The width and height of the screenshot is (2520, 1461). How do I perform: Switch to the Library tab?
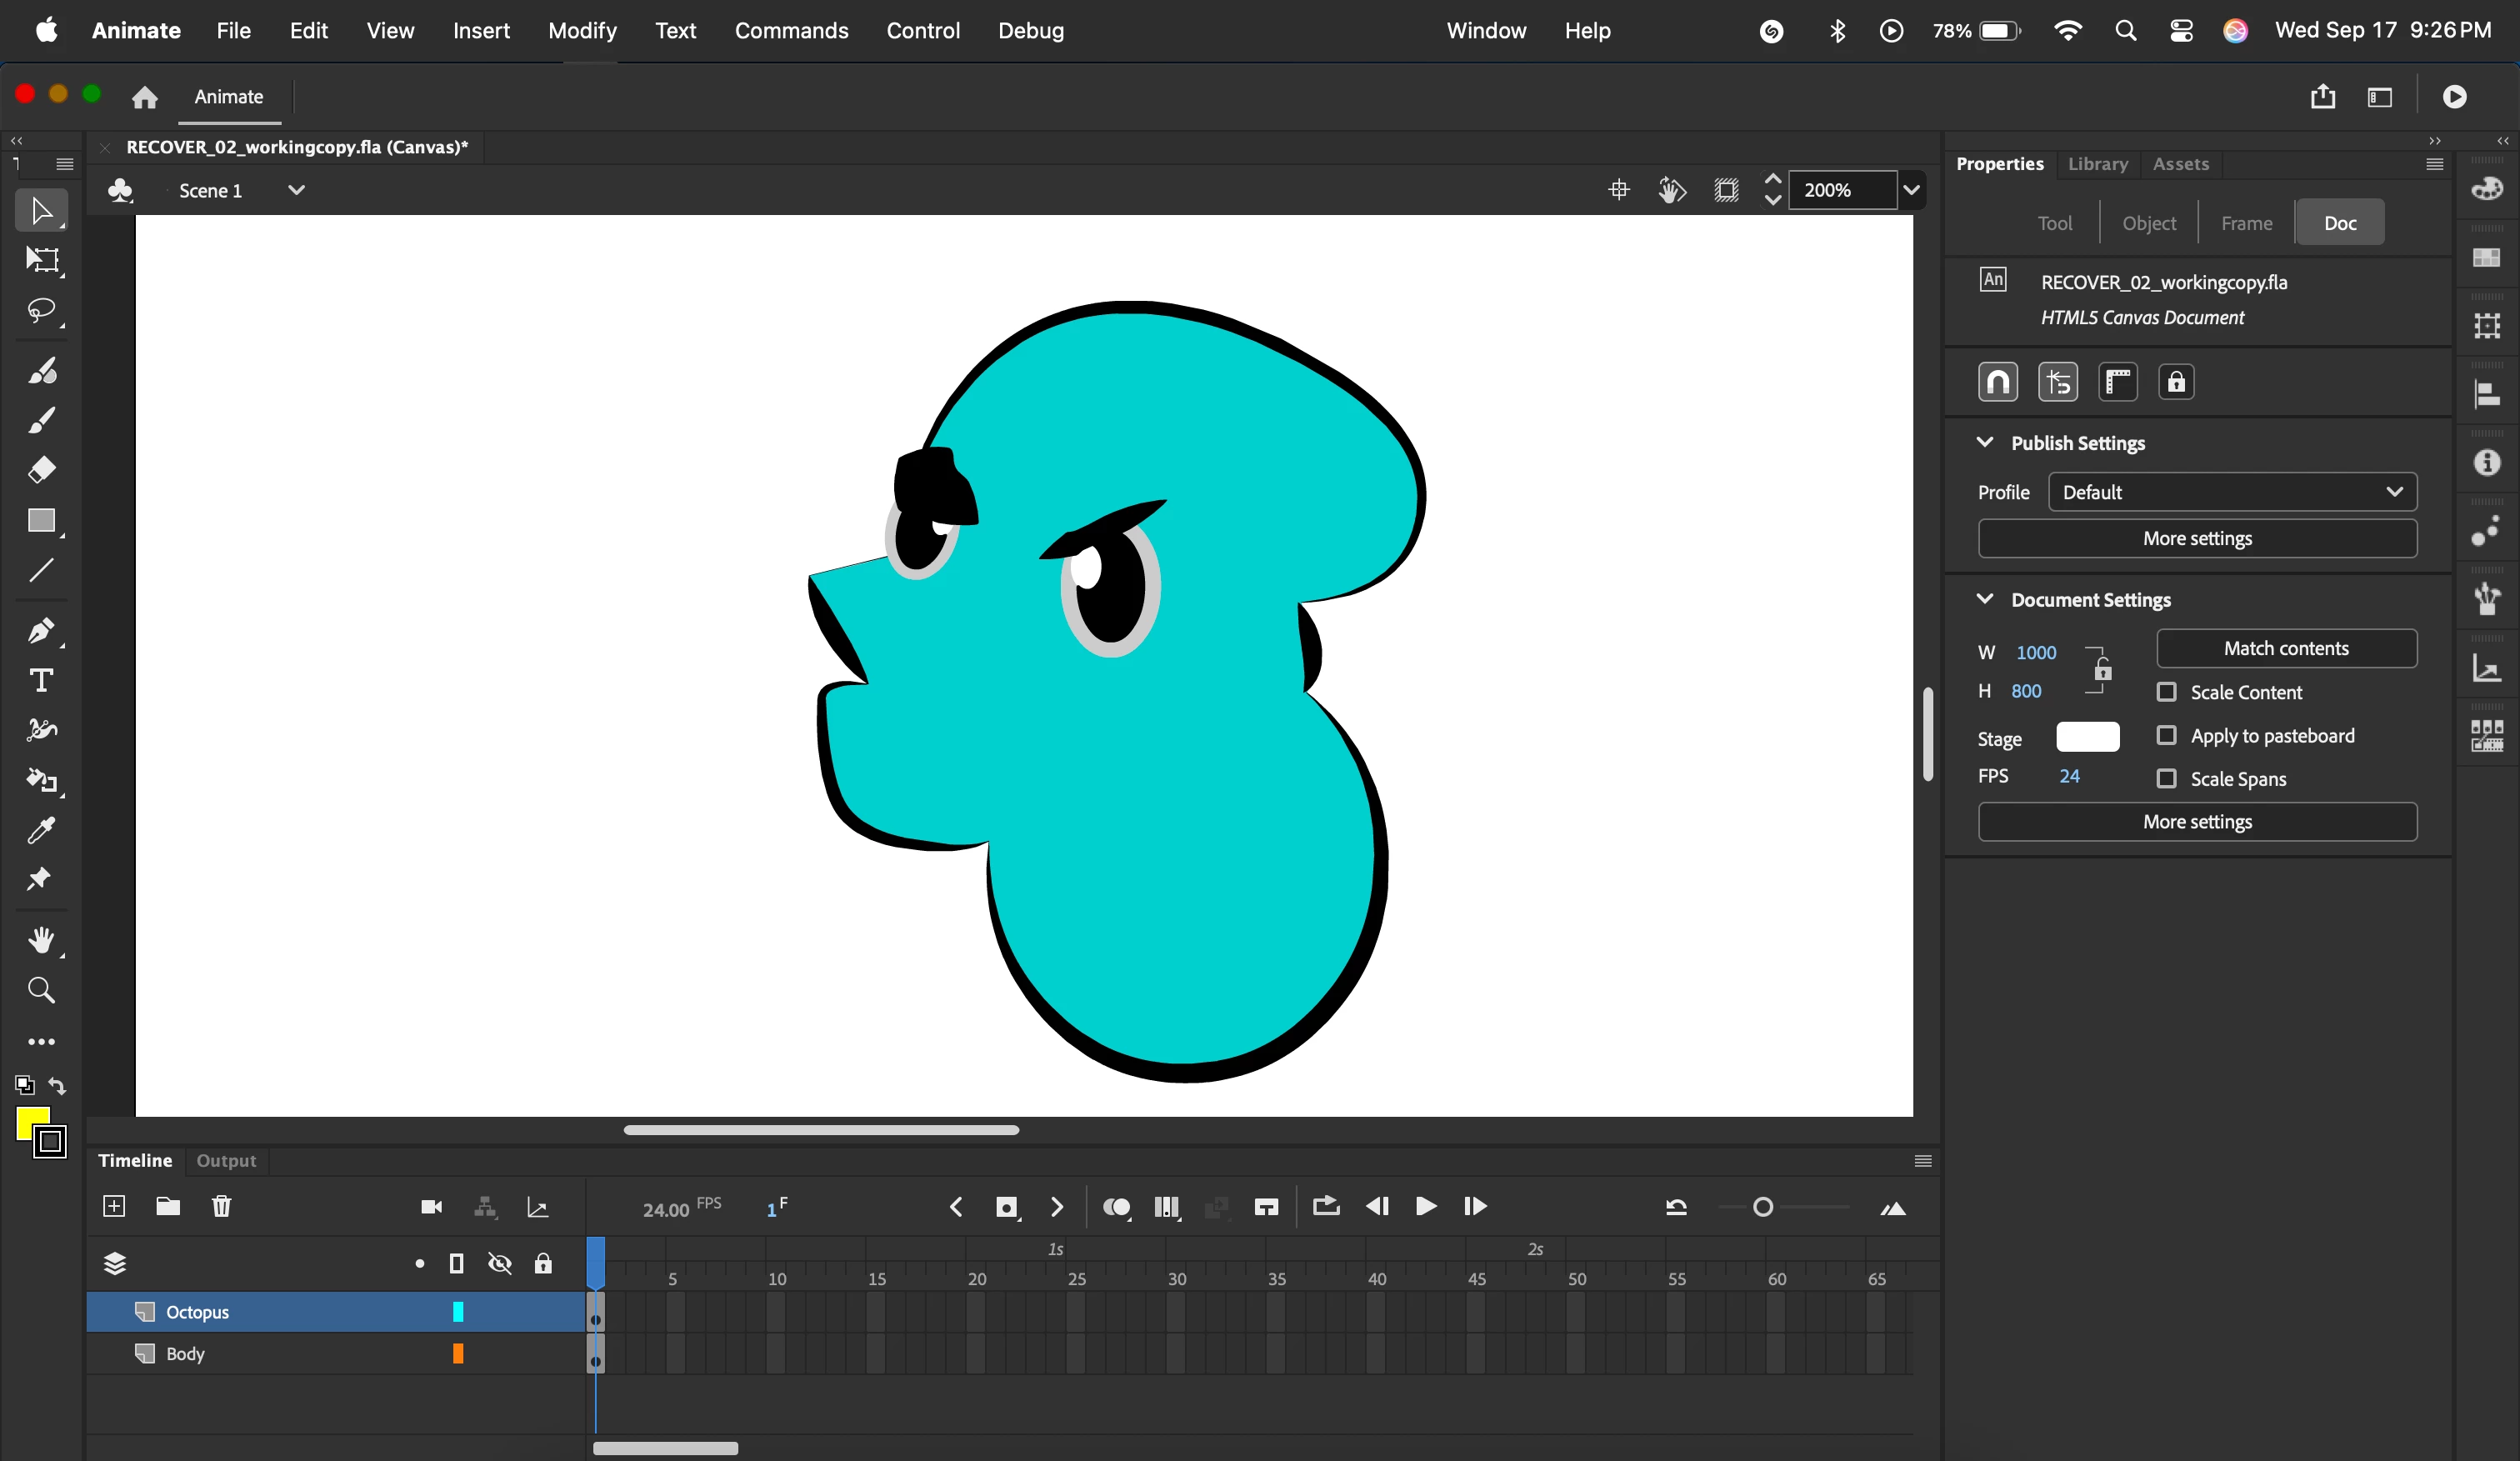2097,164
